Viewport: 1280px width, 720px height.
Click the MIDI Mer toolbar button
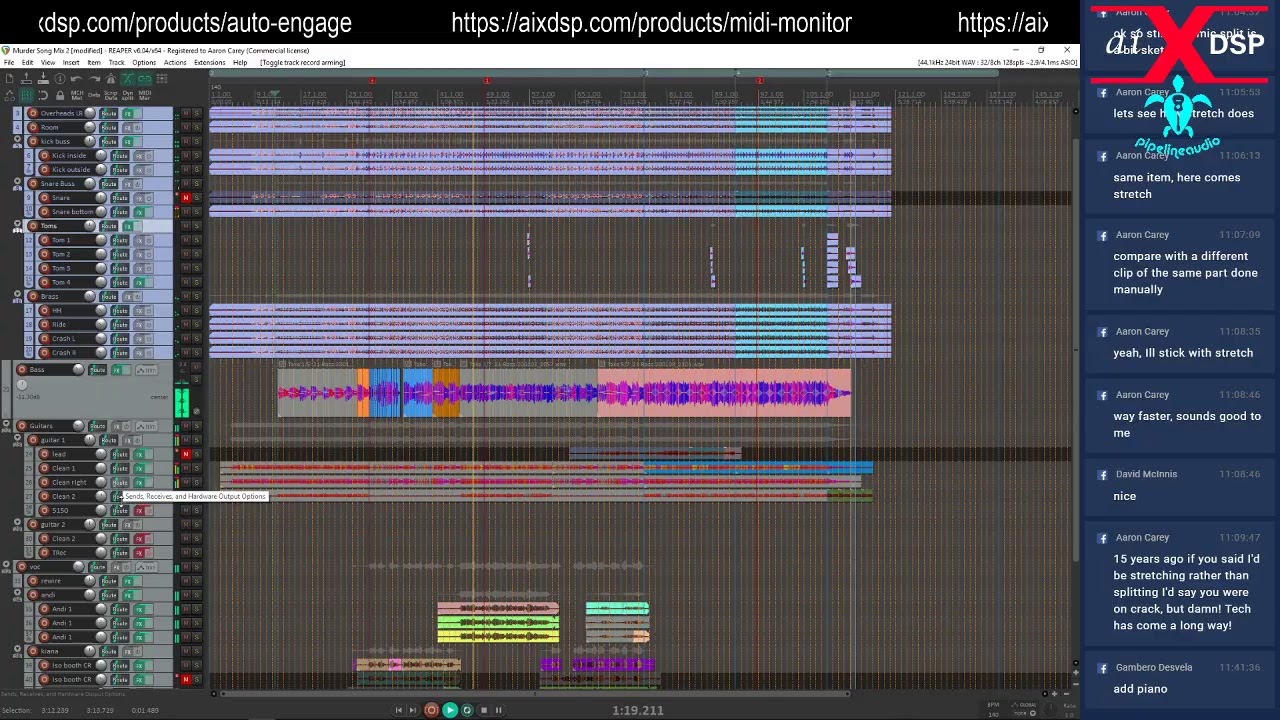pos(145,95)
